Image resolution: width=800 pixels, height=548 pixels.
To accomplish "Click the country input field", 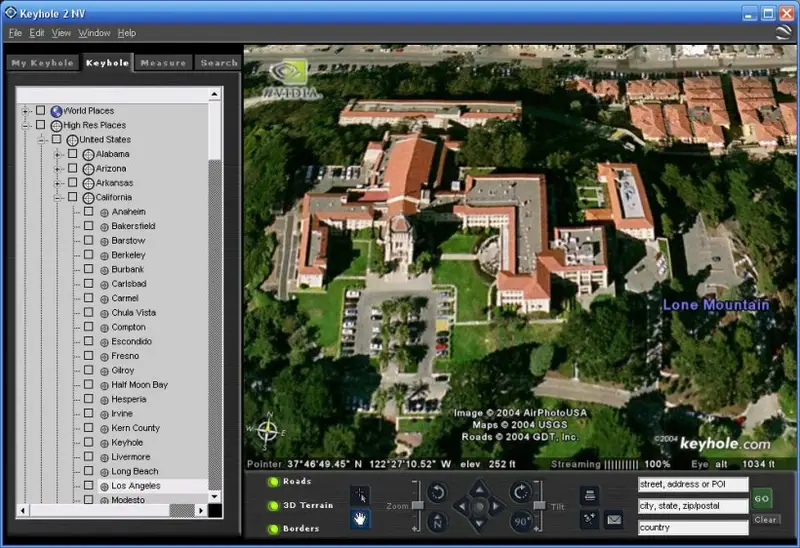I will pos(693,528).
